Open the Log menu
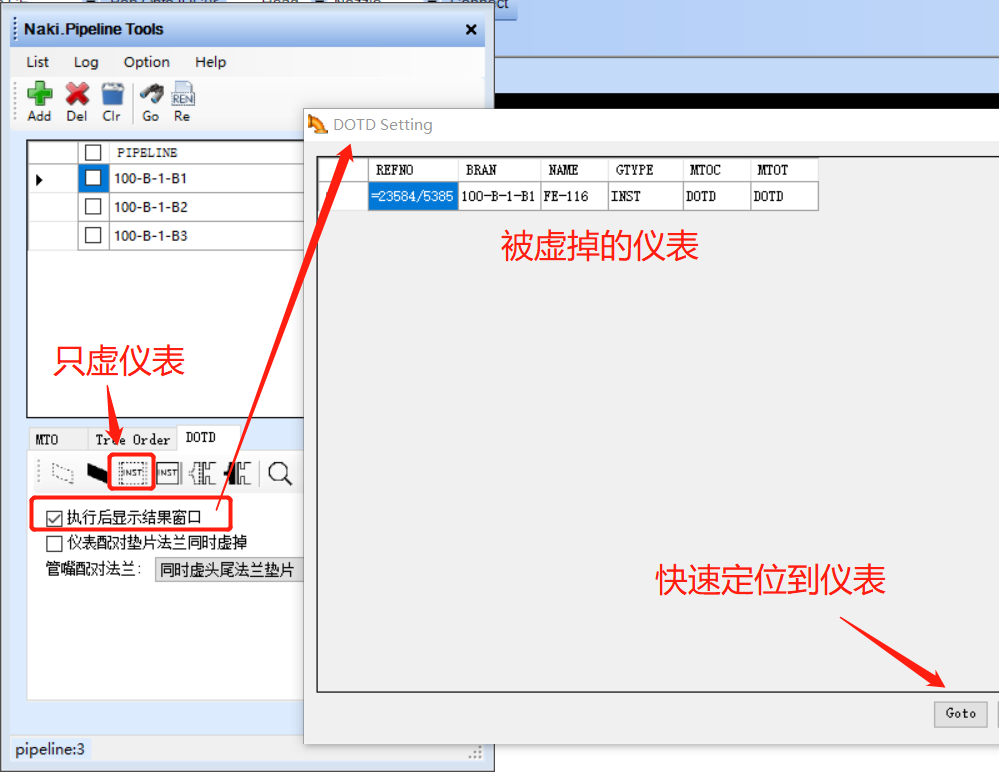 85,62
